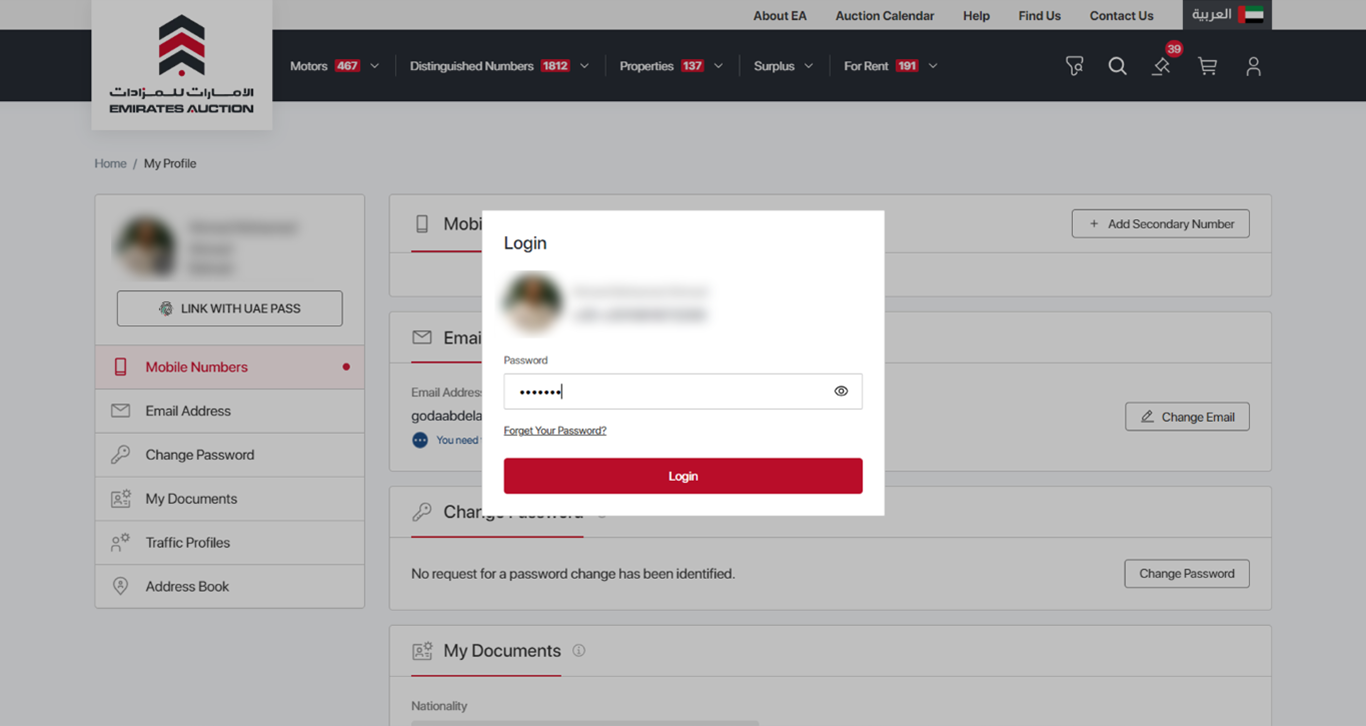The image size is (1366, 726).
Task: Open Auction Calendar in top bar
Action: coord(884,16)
